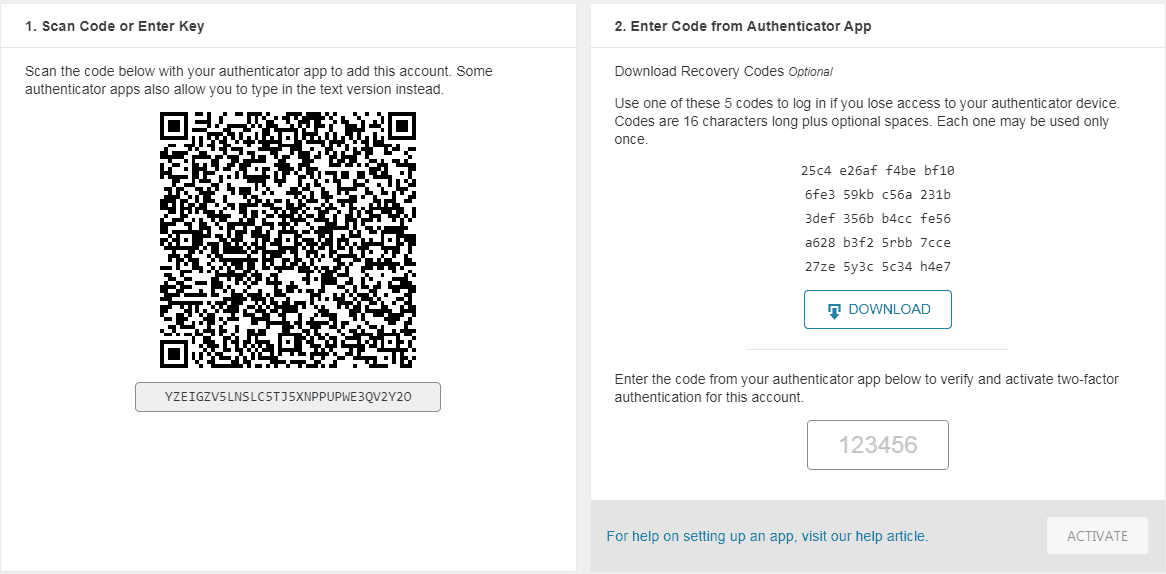Viewport: 1166px width, 574px height.
Task: Select the secret key text field
Action: (x=288, y=397)
